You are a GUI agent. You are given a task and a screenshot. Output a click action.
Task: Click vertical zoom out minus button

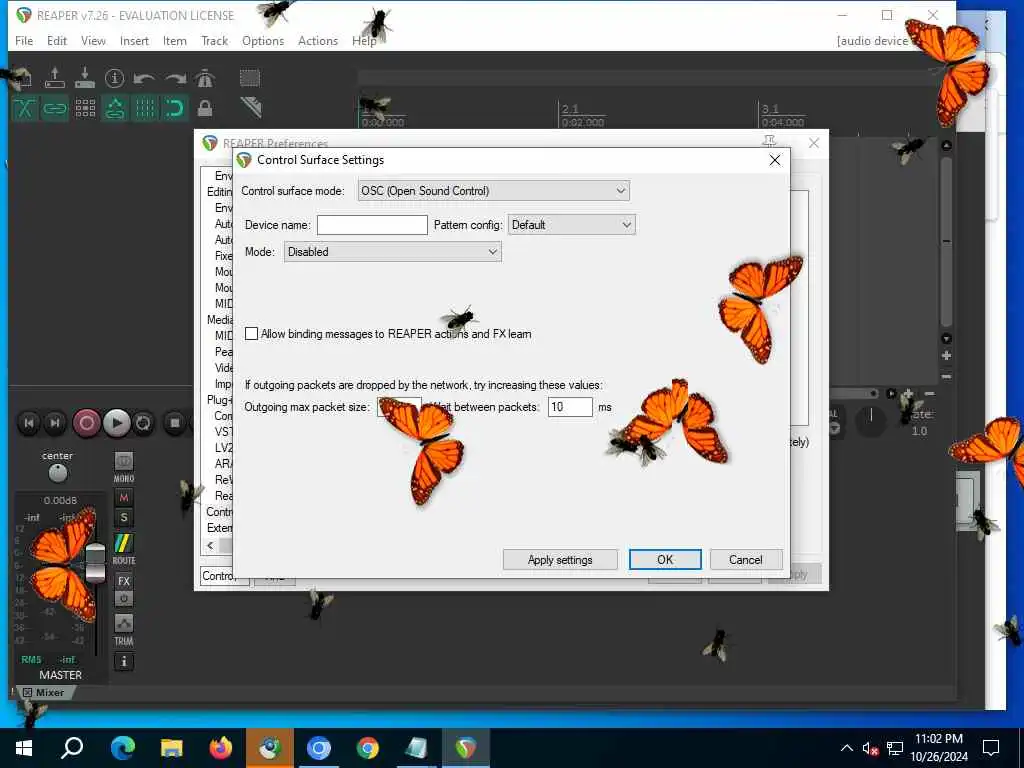point(946,377)
